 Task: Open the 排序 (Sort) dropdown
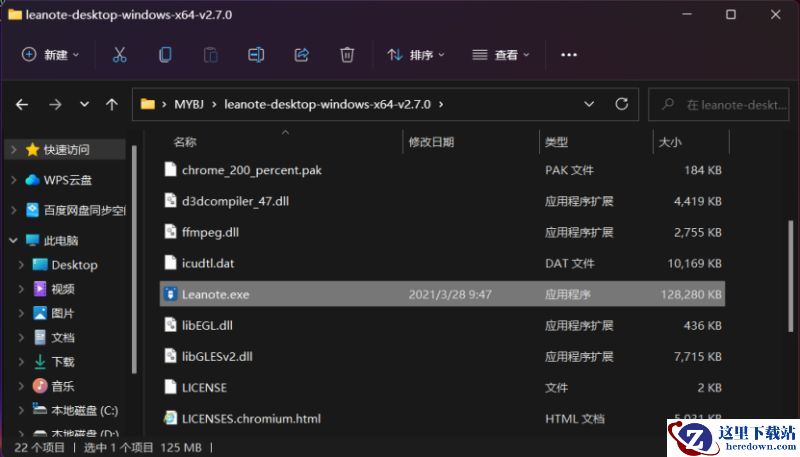click(415, 55)
